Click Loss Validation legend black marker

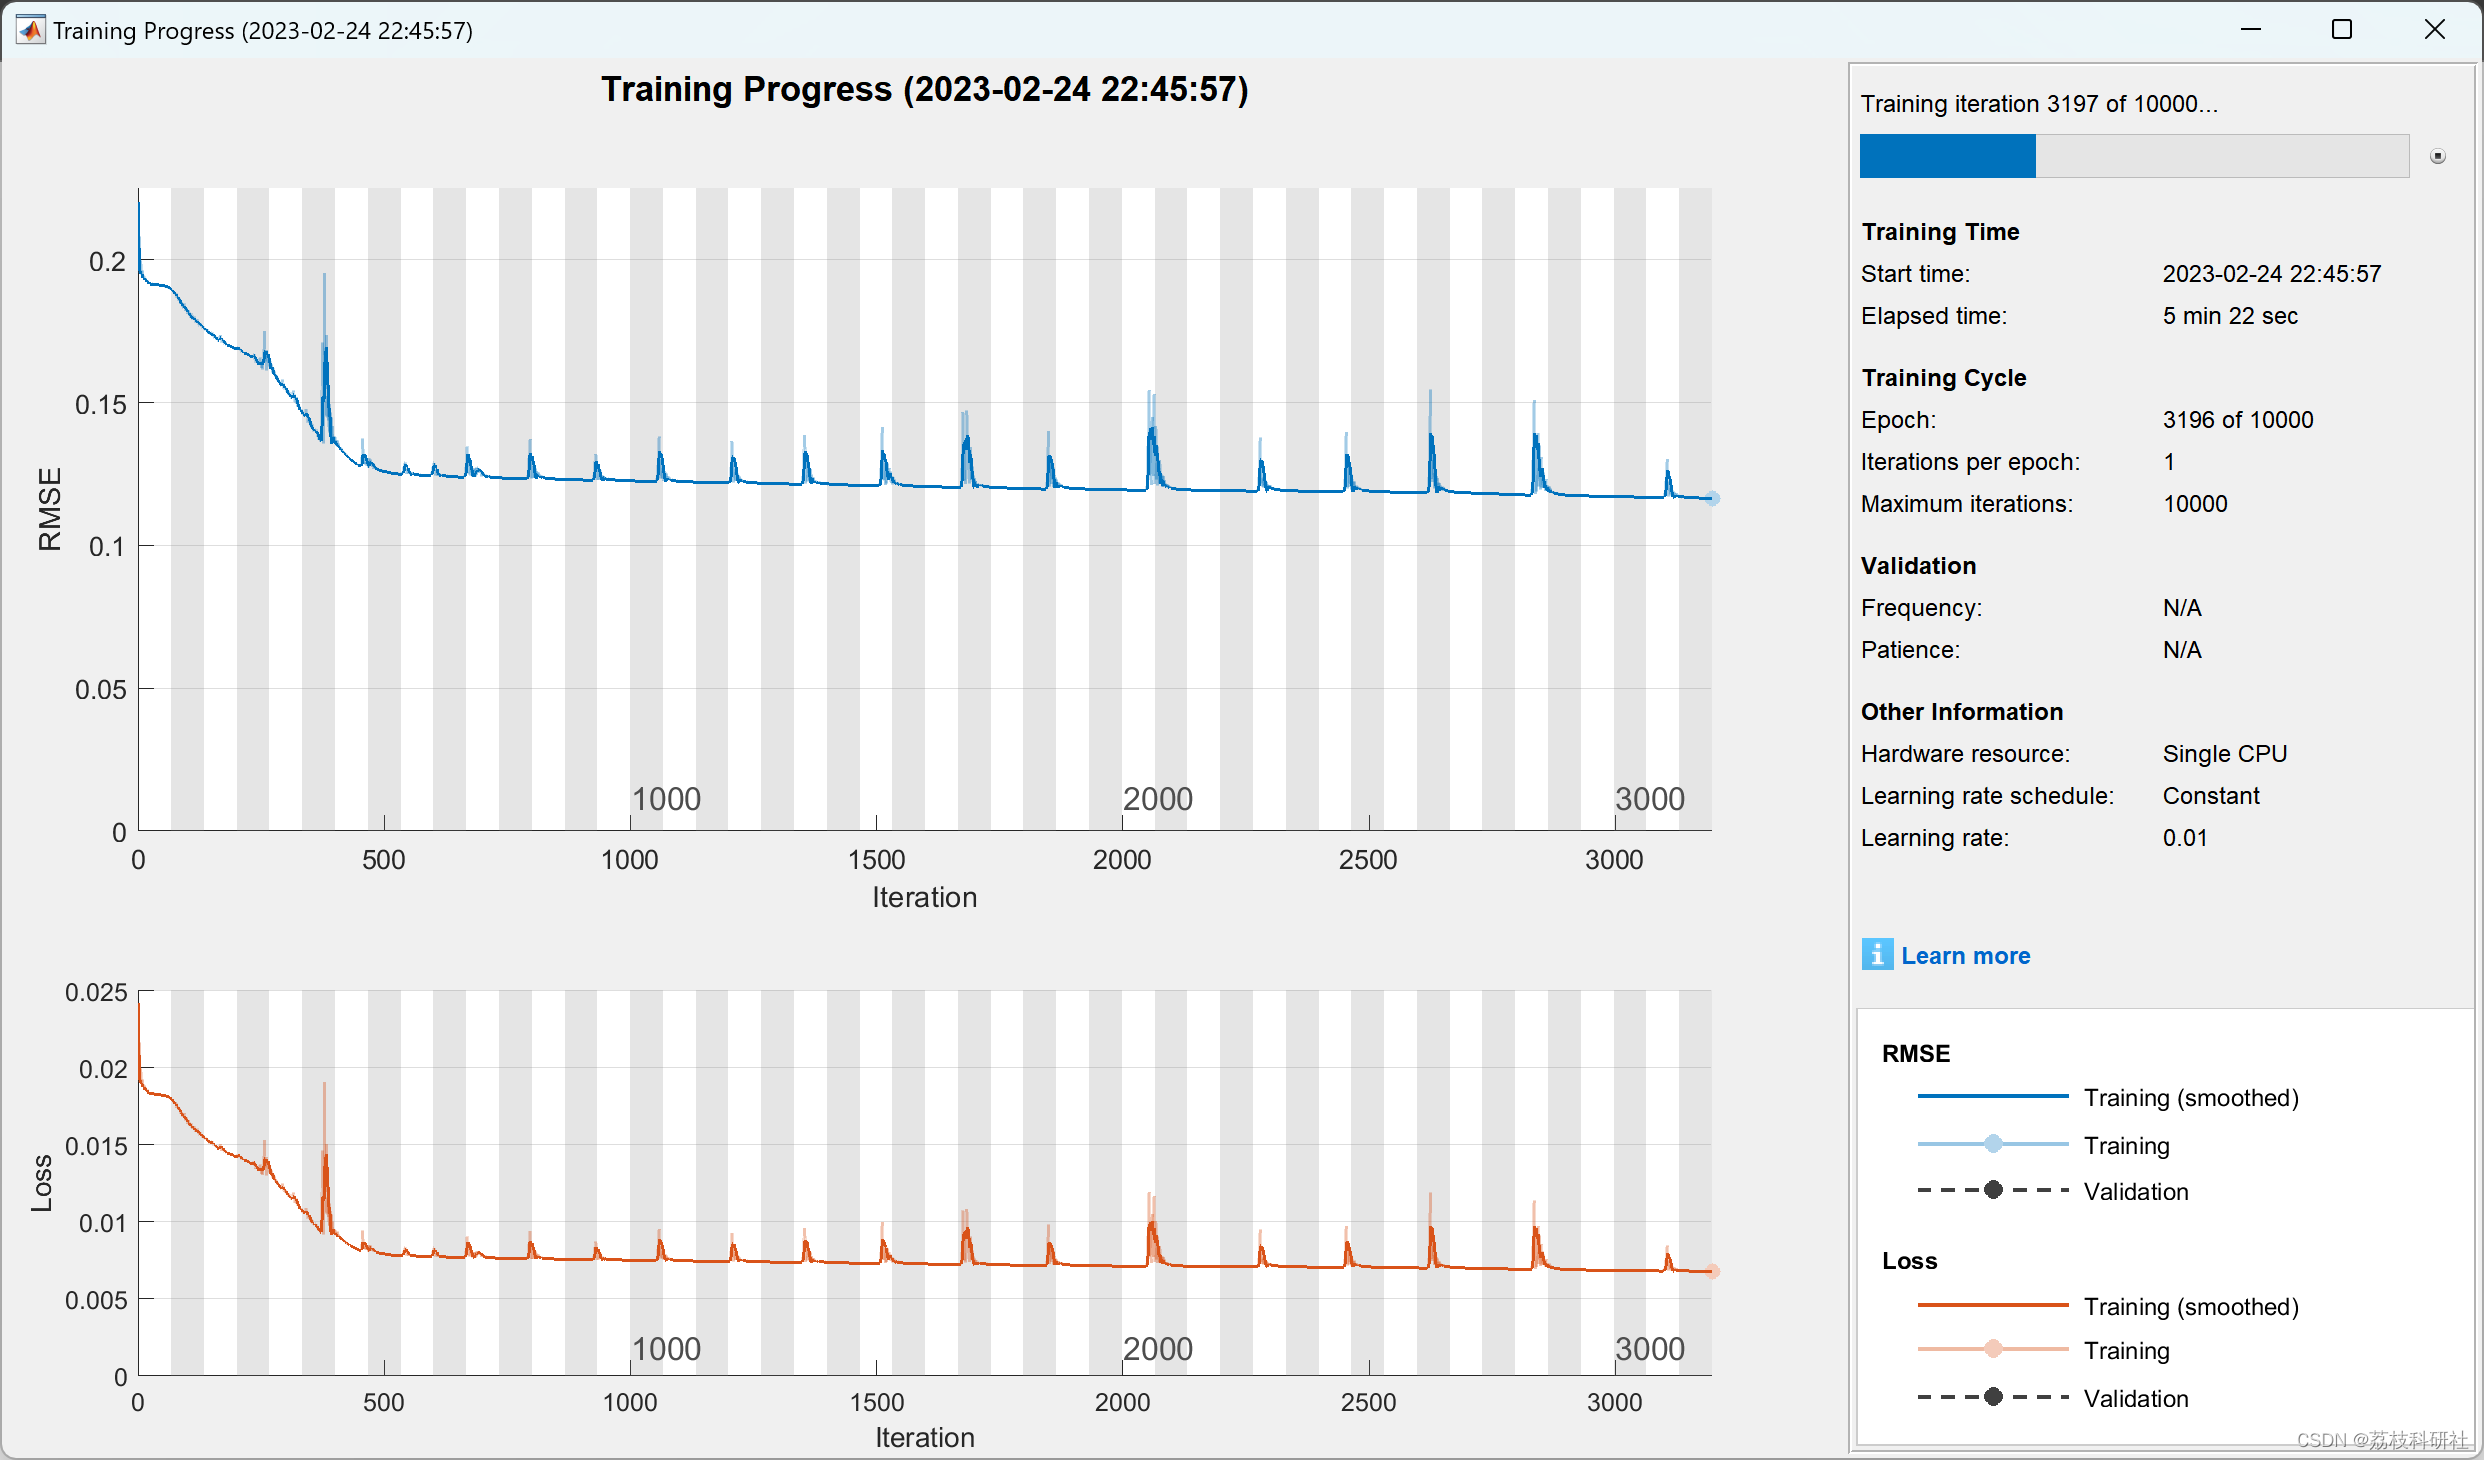(x=1993, y=1397)
